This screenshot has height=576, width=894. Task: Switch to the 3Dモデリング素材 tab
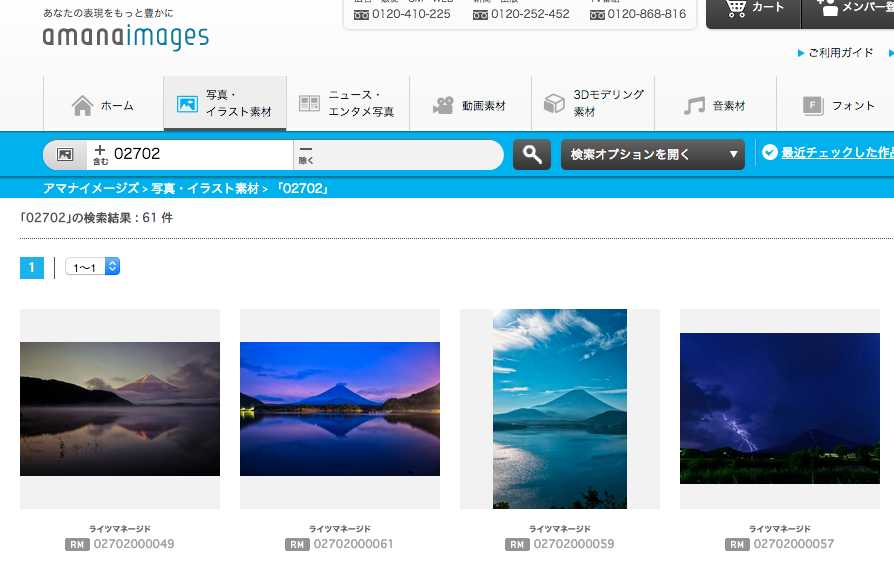pyautogui.click(x=593, y=104)
